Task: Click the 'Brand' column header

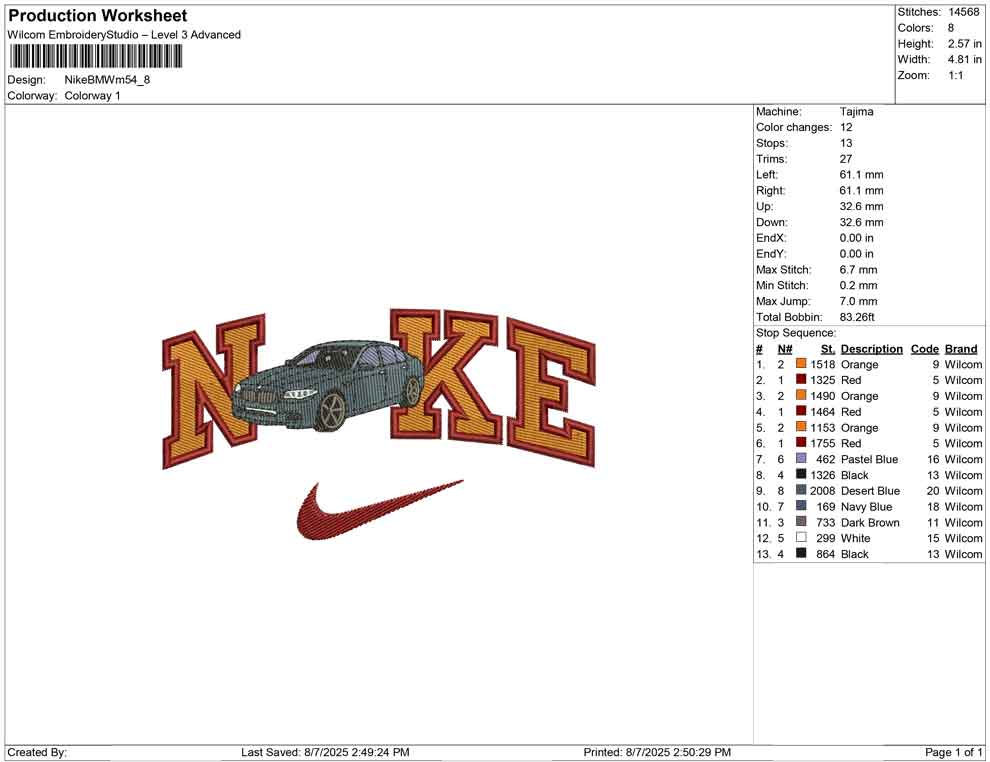Action: tap(961, 349)
